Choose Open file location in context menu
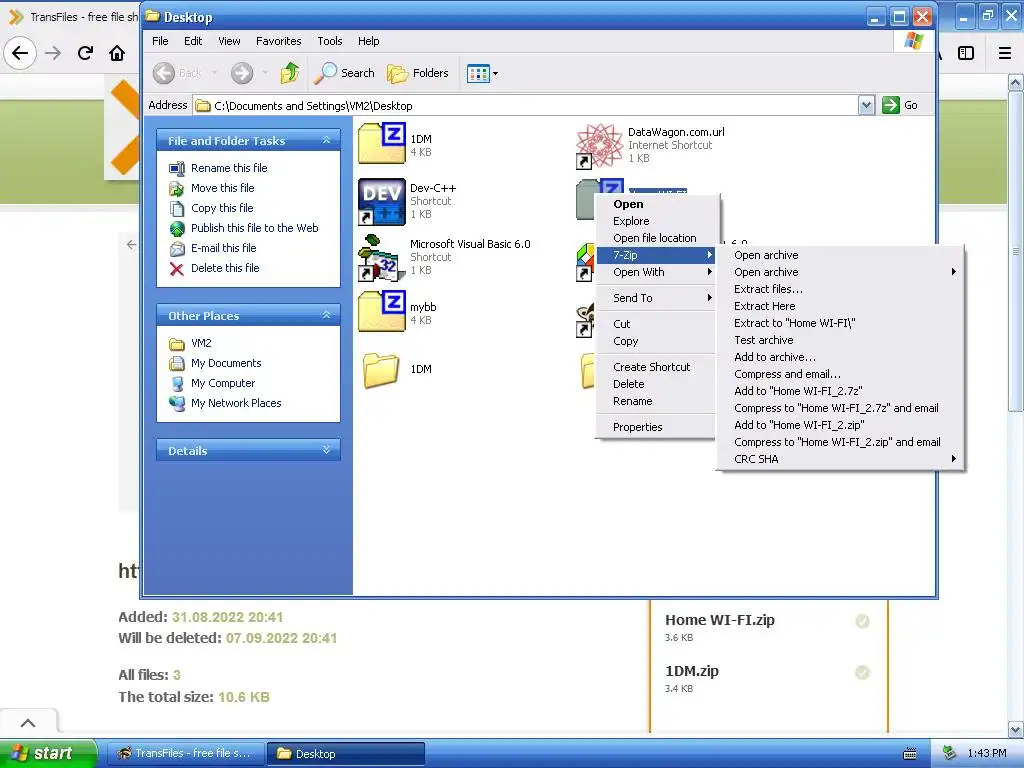Screen dimensions: 1024x768 656,238
